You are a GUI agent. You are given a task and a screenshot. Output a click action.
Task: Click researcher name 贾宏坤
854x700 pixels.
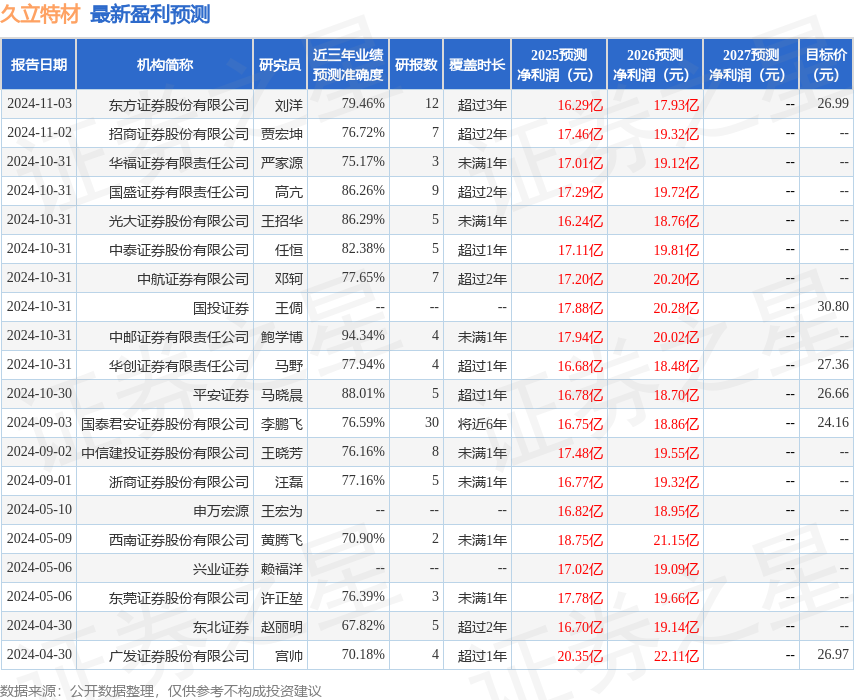point(282,133)
